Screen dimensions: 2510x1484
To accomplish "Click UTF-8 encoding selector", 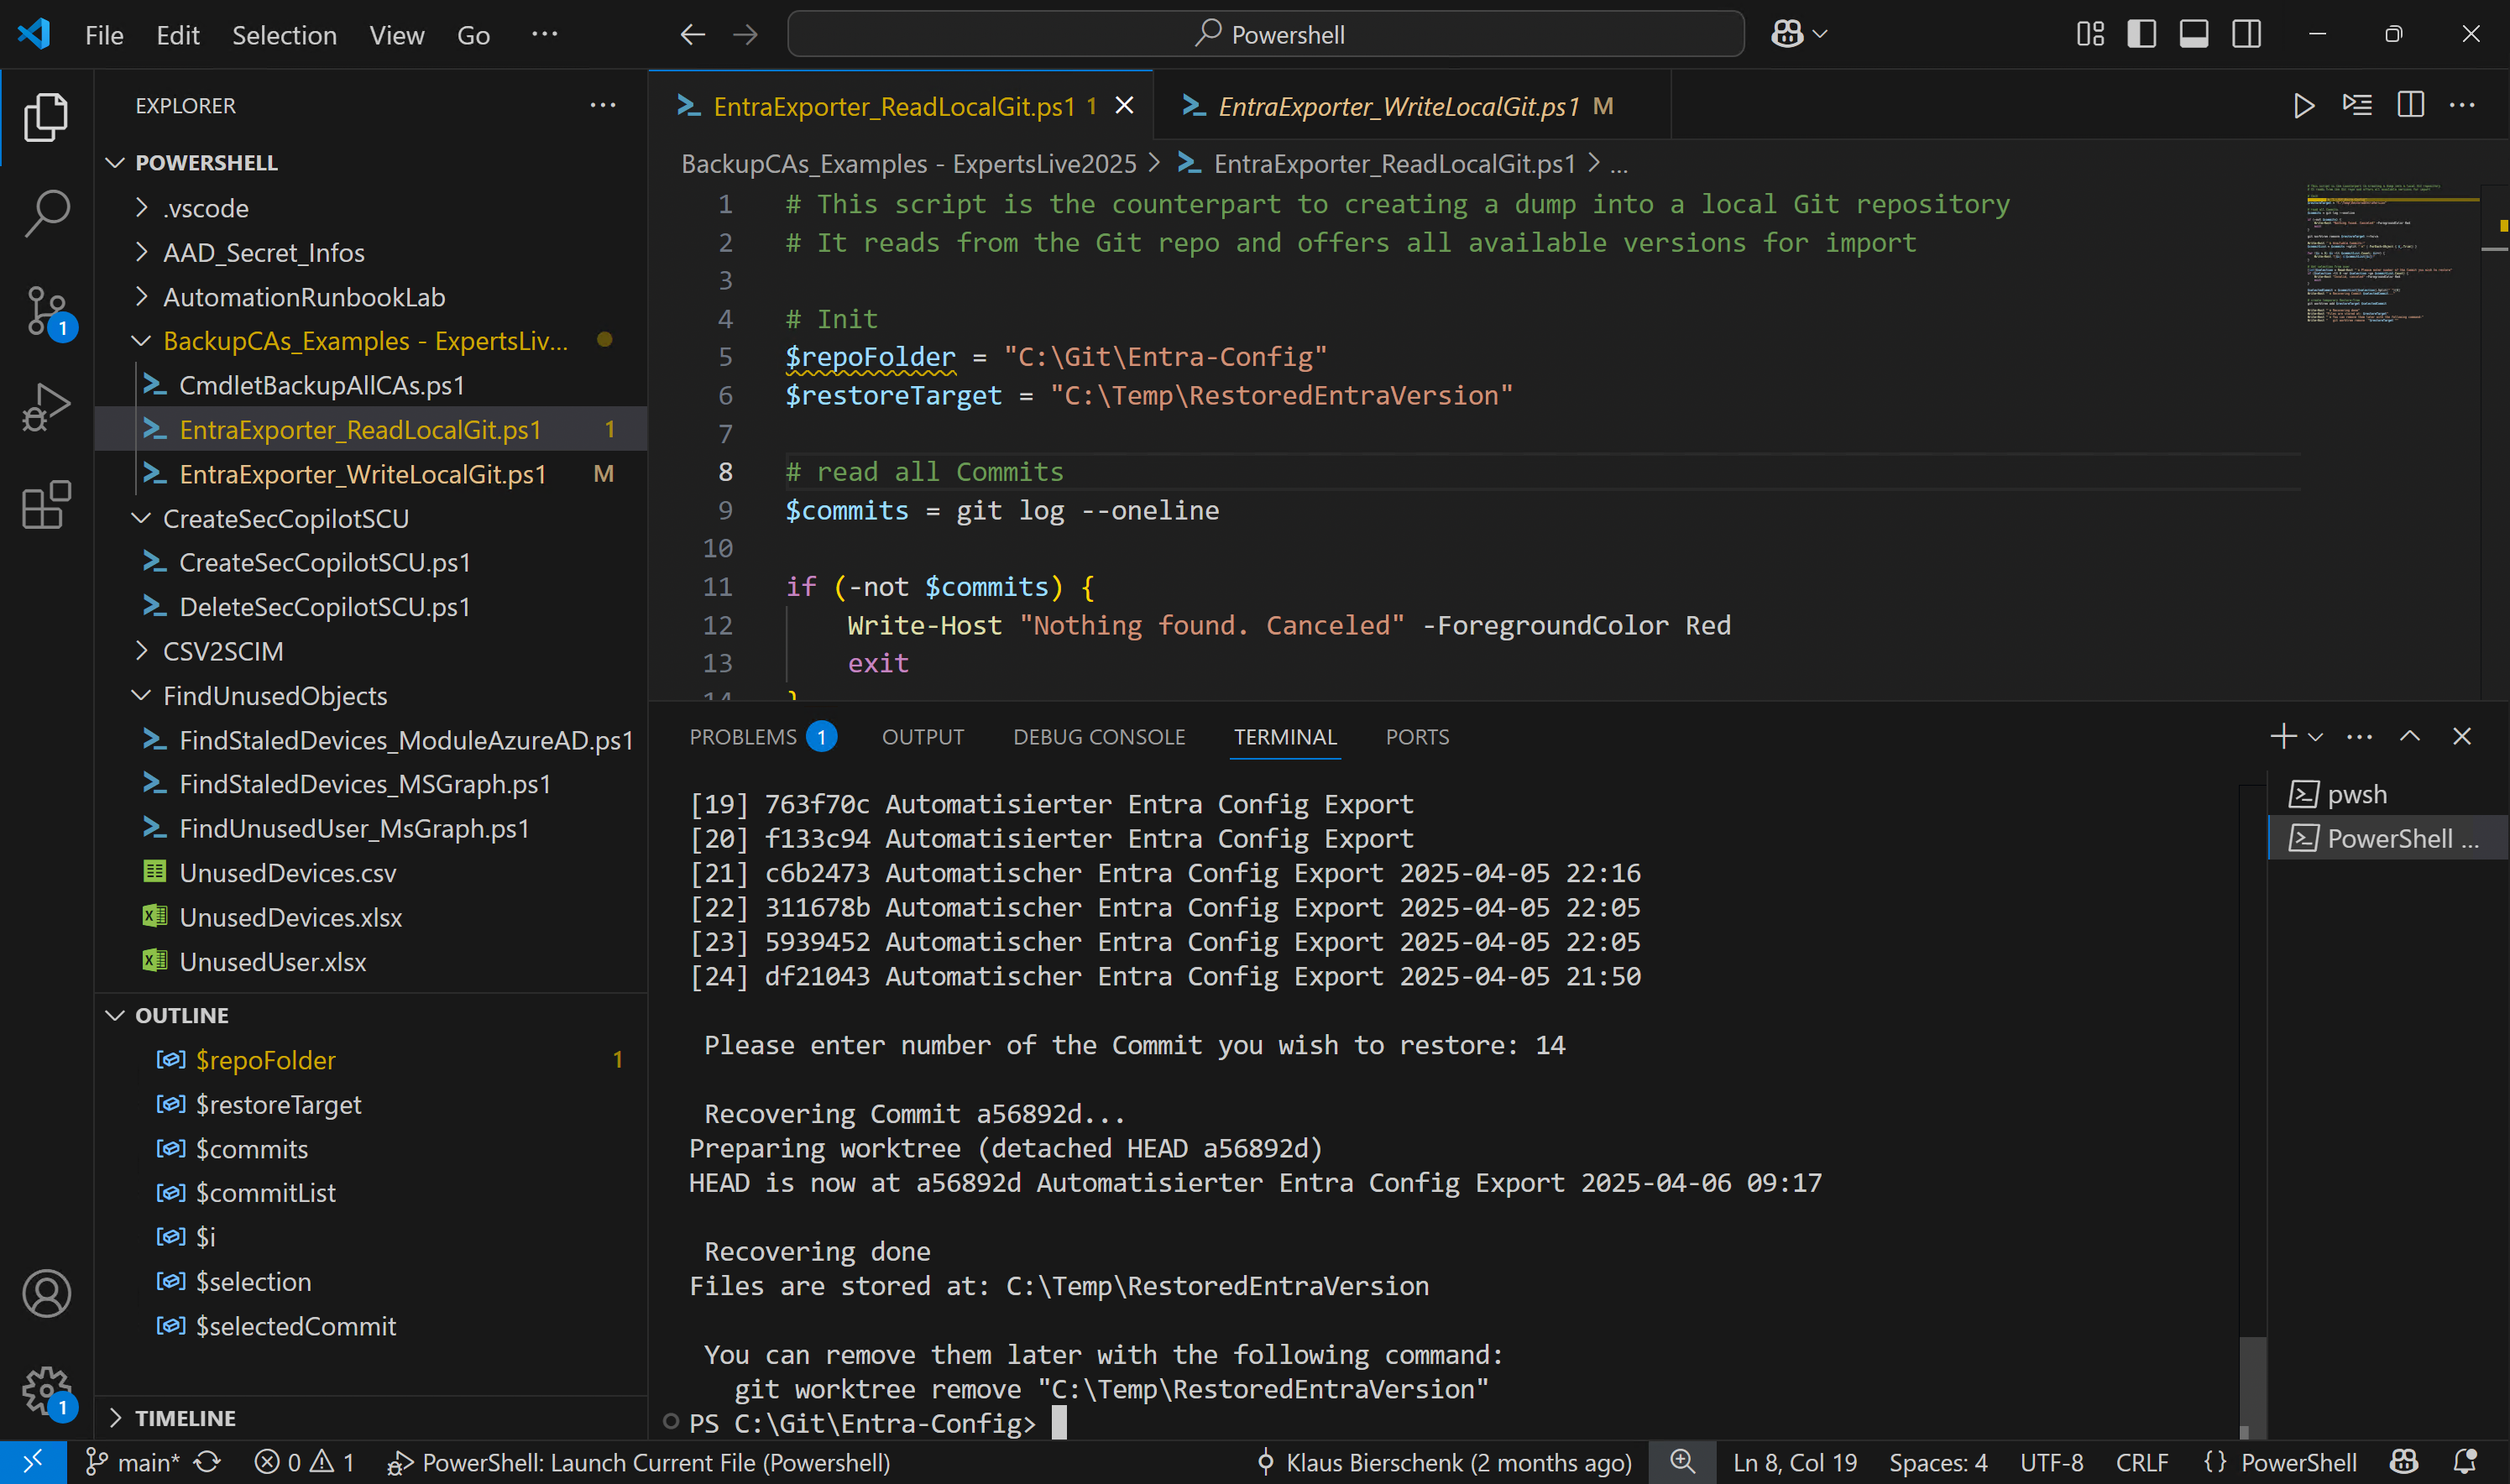I will click(x=2051, y=1462).
